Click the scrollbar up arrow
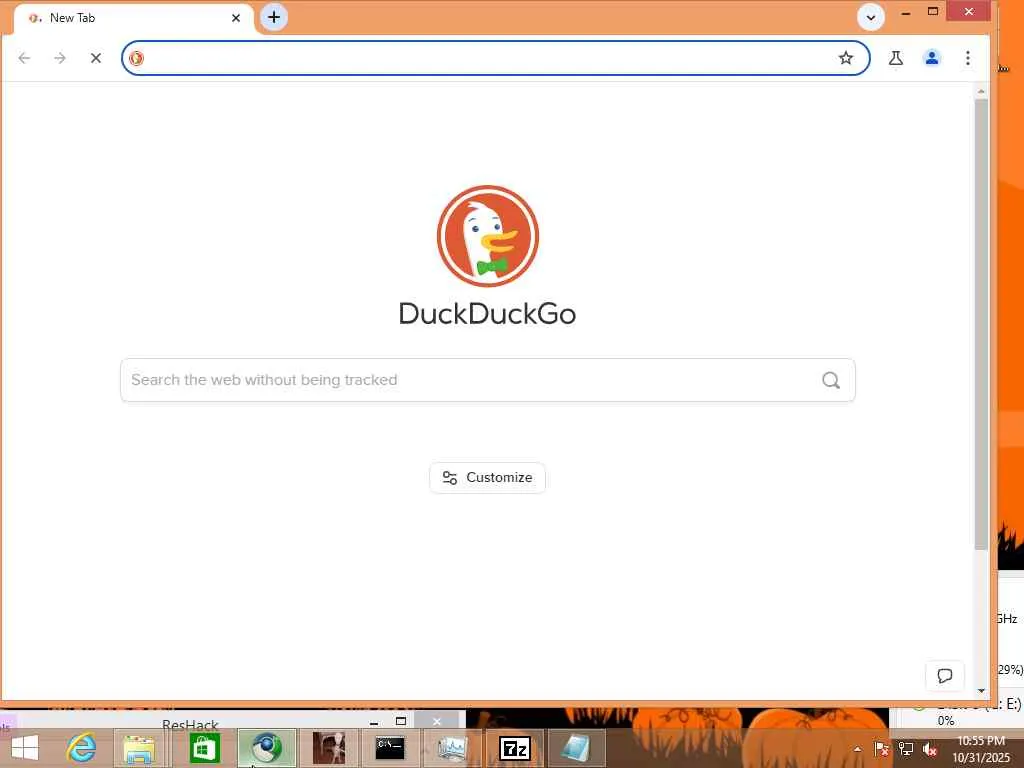The image size is (1024, 768). [x=981, y=91]
